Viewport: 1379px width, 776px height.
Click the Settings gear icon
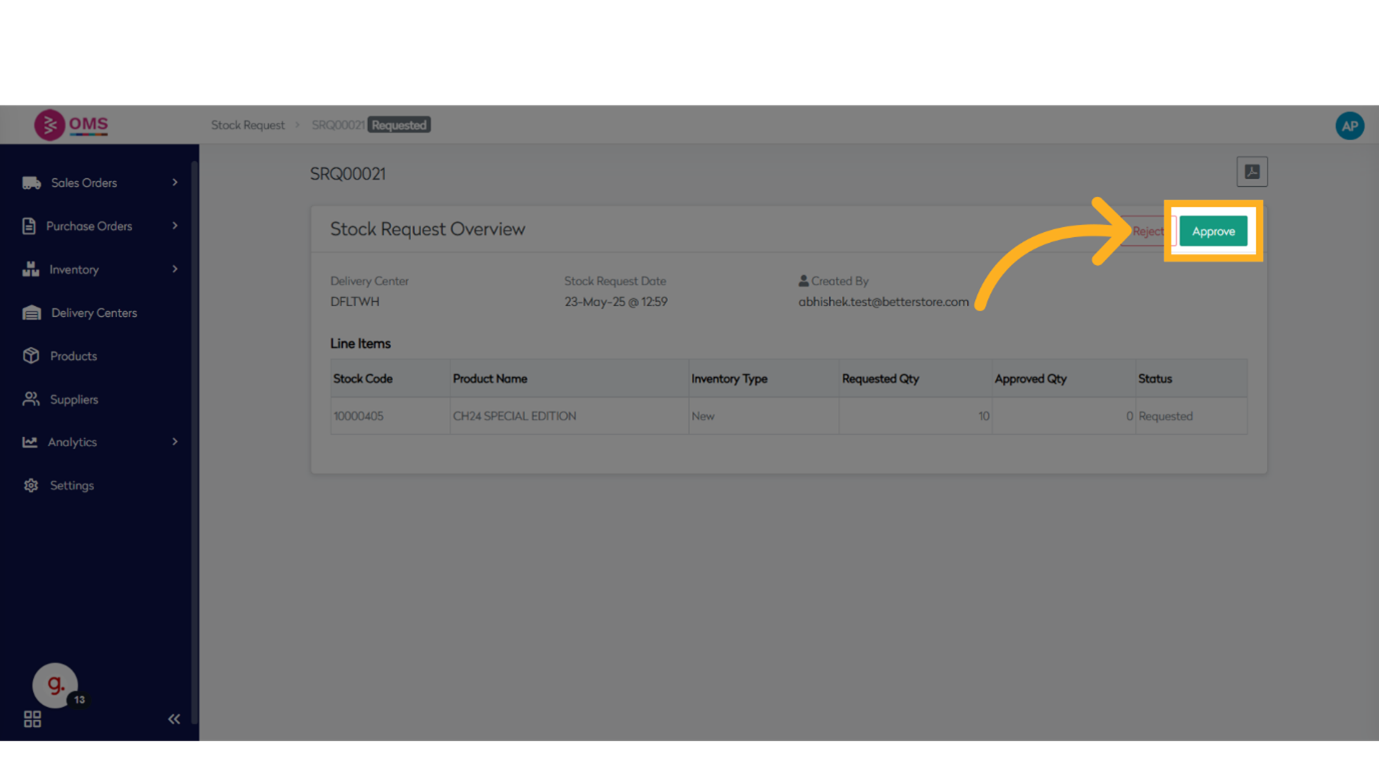31,485
